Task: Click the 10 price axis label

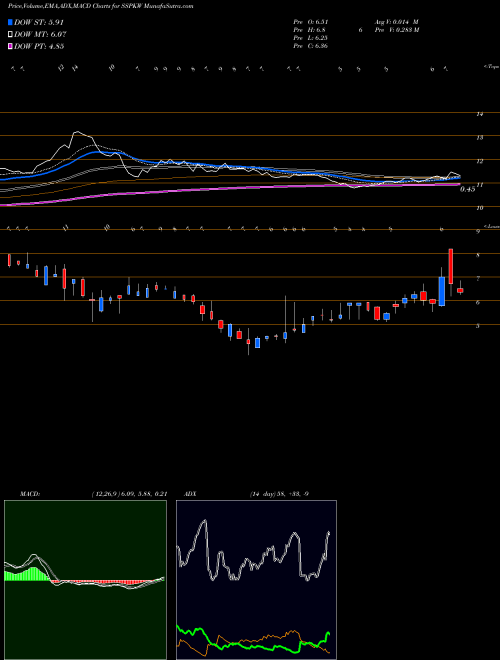Action: tap(479, 208)
